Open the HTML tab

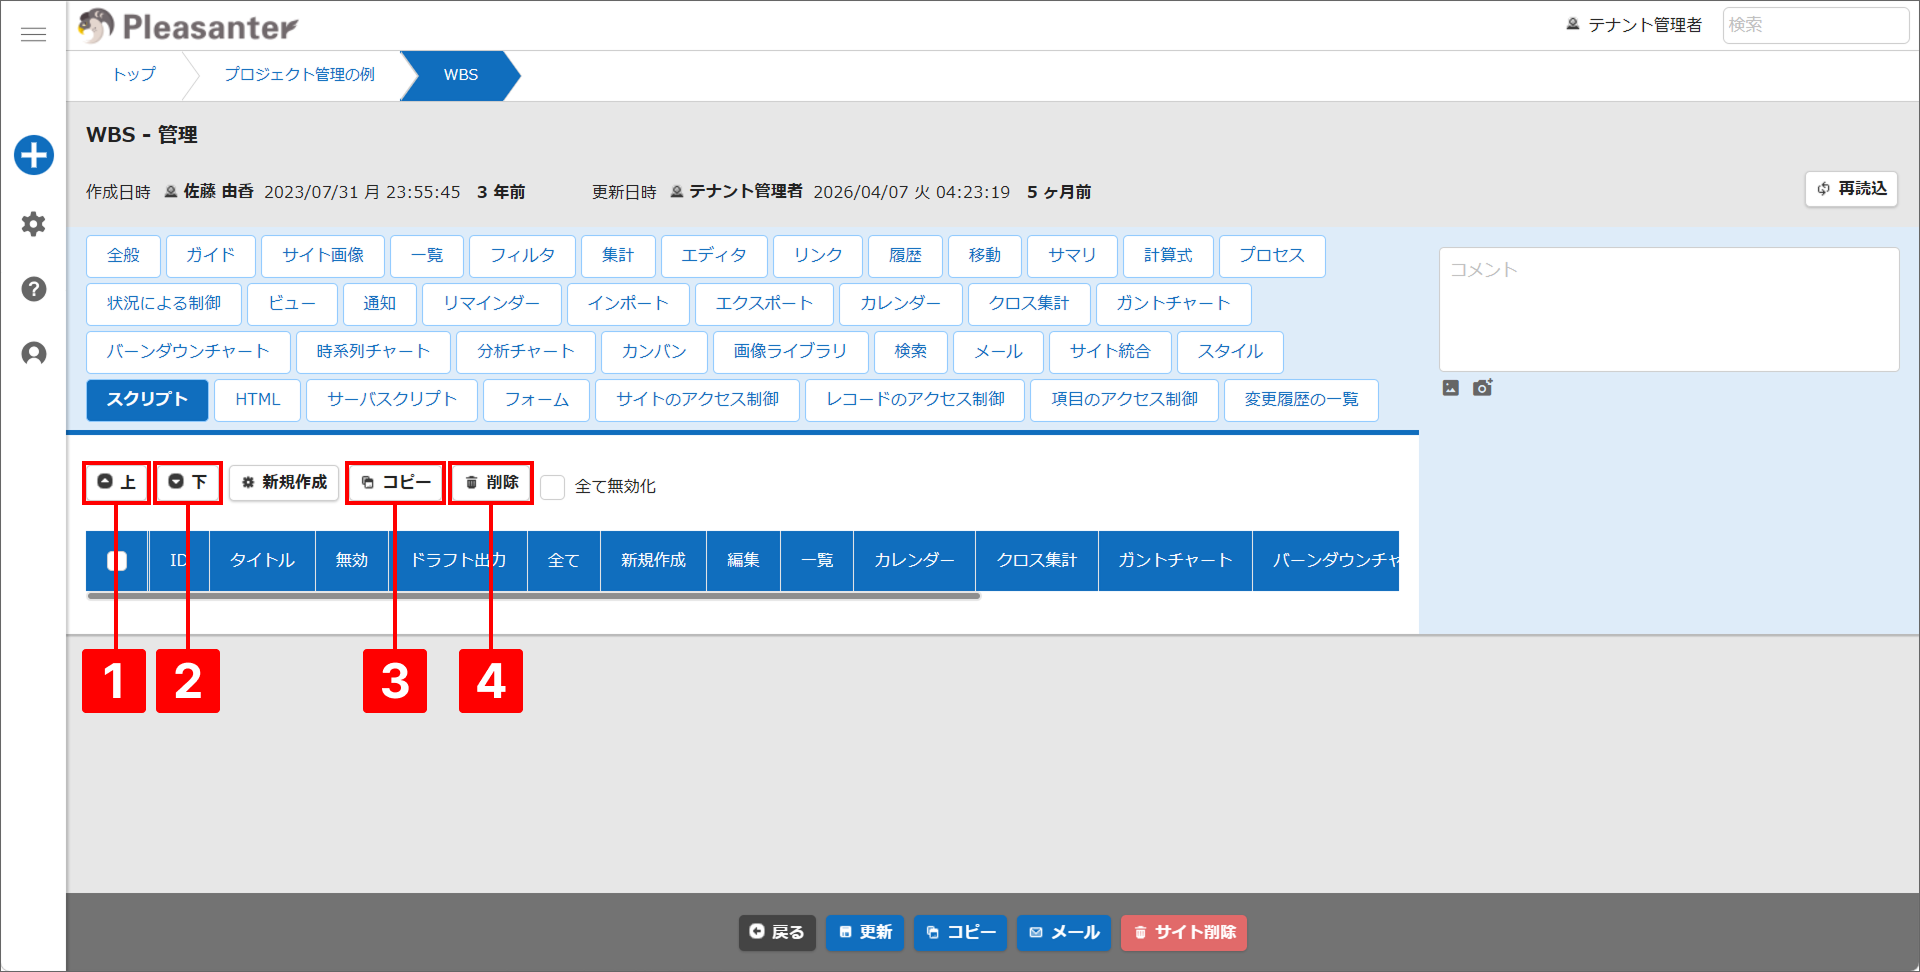click(258, 400)
